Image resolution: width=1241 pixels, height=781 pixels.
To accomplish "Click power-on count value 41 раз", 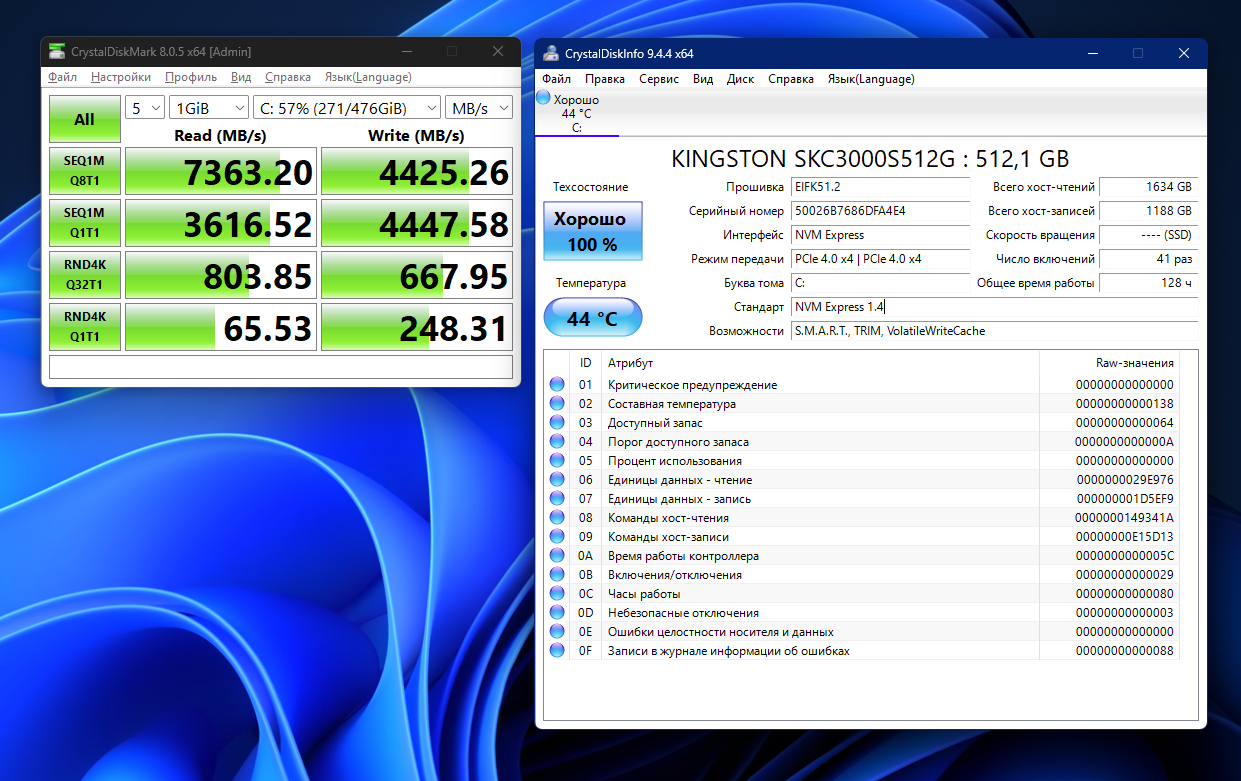I will pos(1148,259).
